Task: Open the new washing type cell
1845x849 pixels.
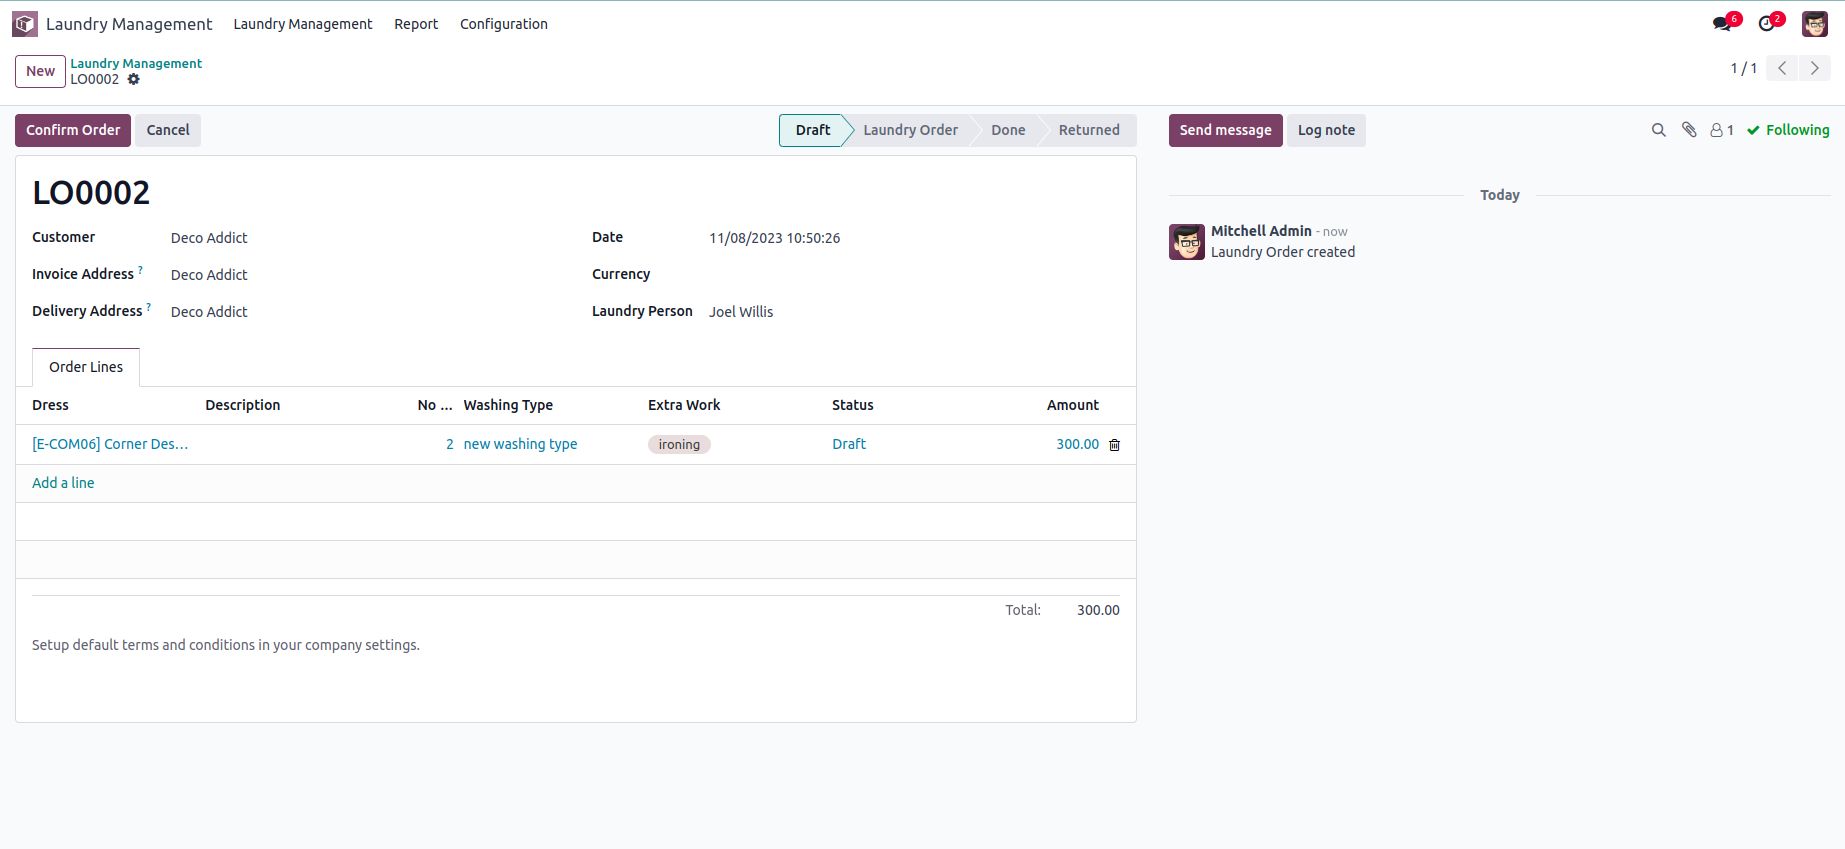Action: [x=549, y=444]
